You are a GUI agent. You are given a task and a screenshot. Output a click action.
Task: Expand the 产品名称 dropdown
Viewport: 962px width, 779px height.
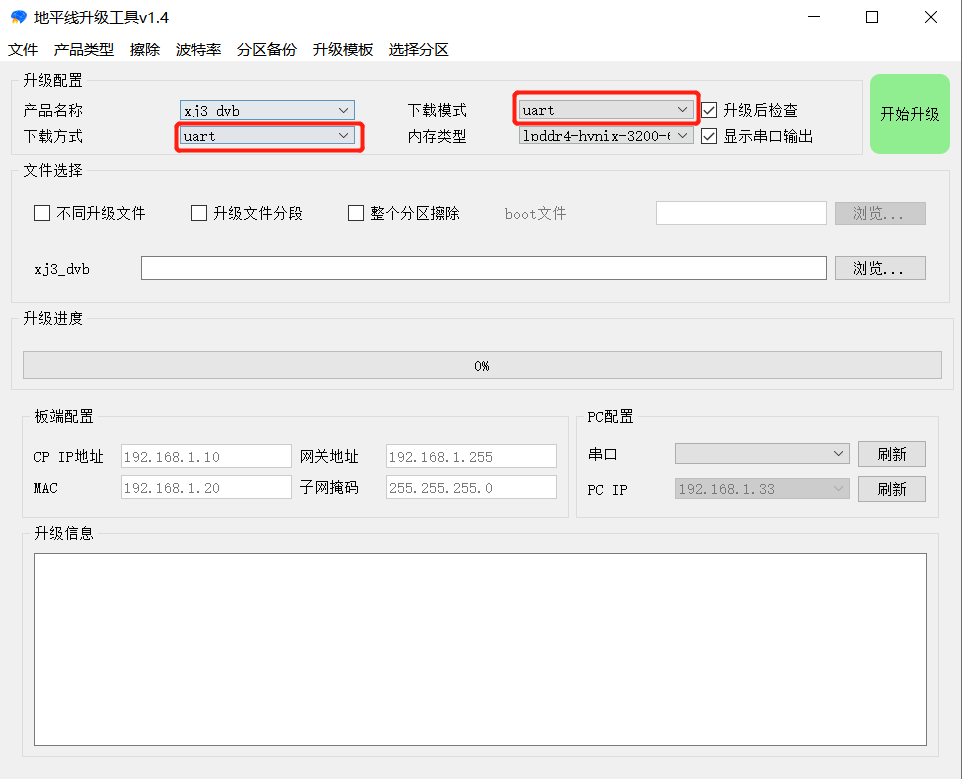point(267,110)
